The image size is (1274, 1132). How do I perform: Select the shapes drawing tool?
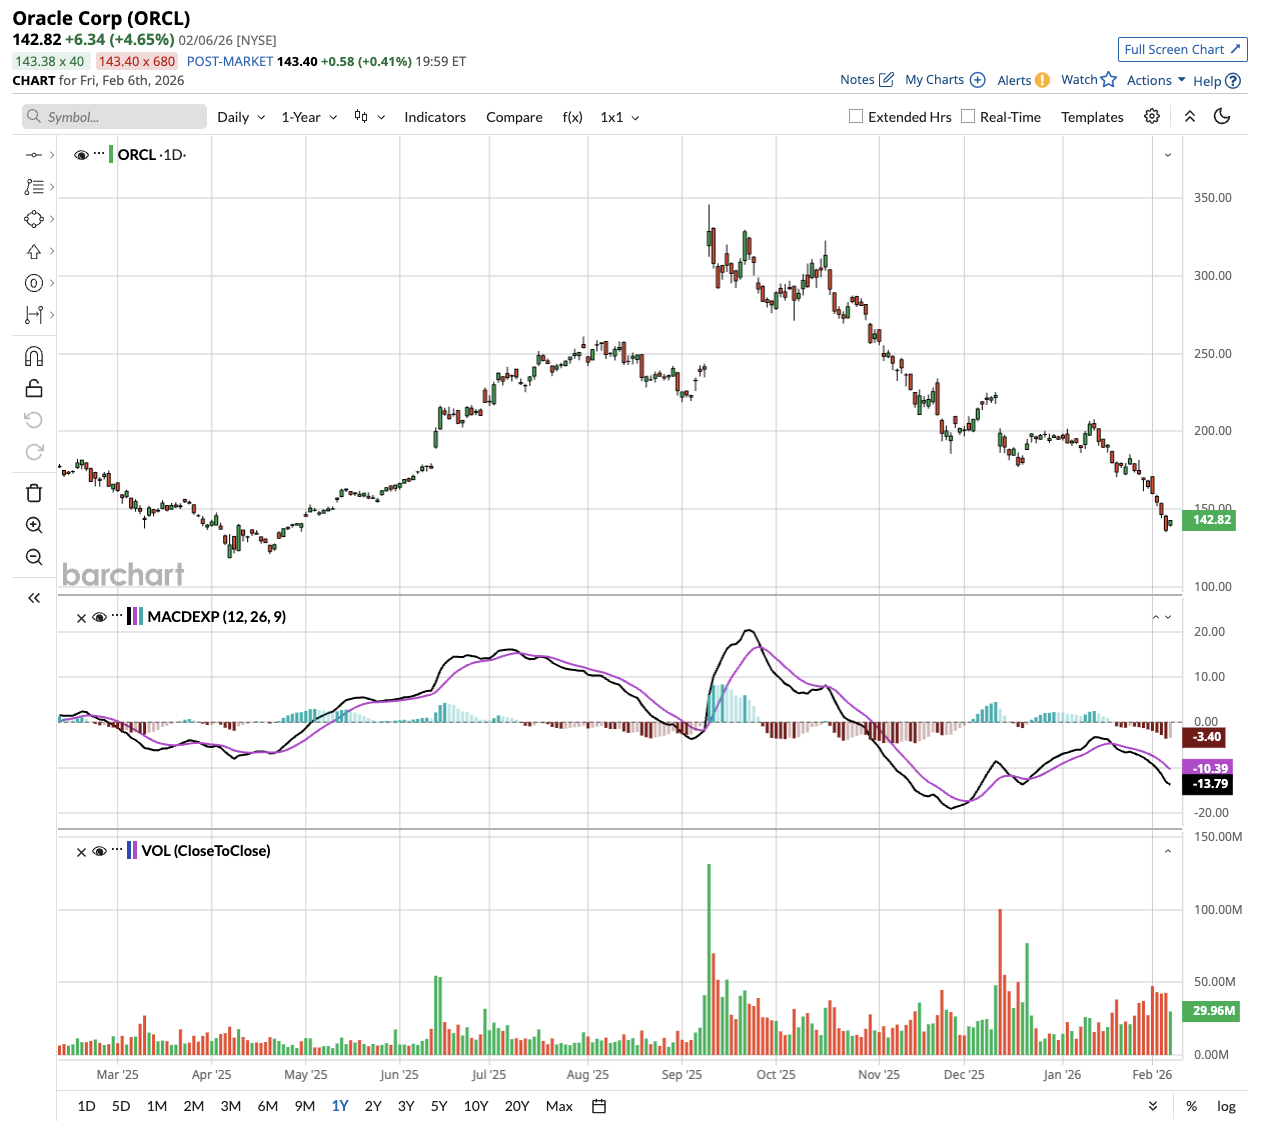[x=33, y=219]
